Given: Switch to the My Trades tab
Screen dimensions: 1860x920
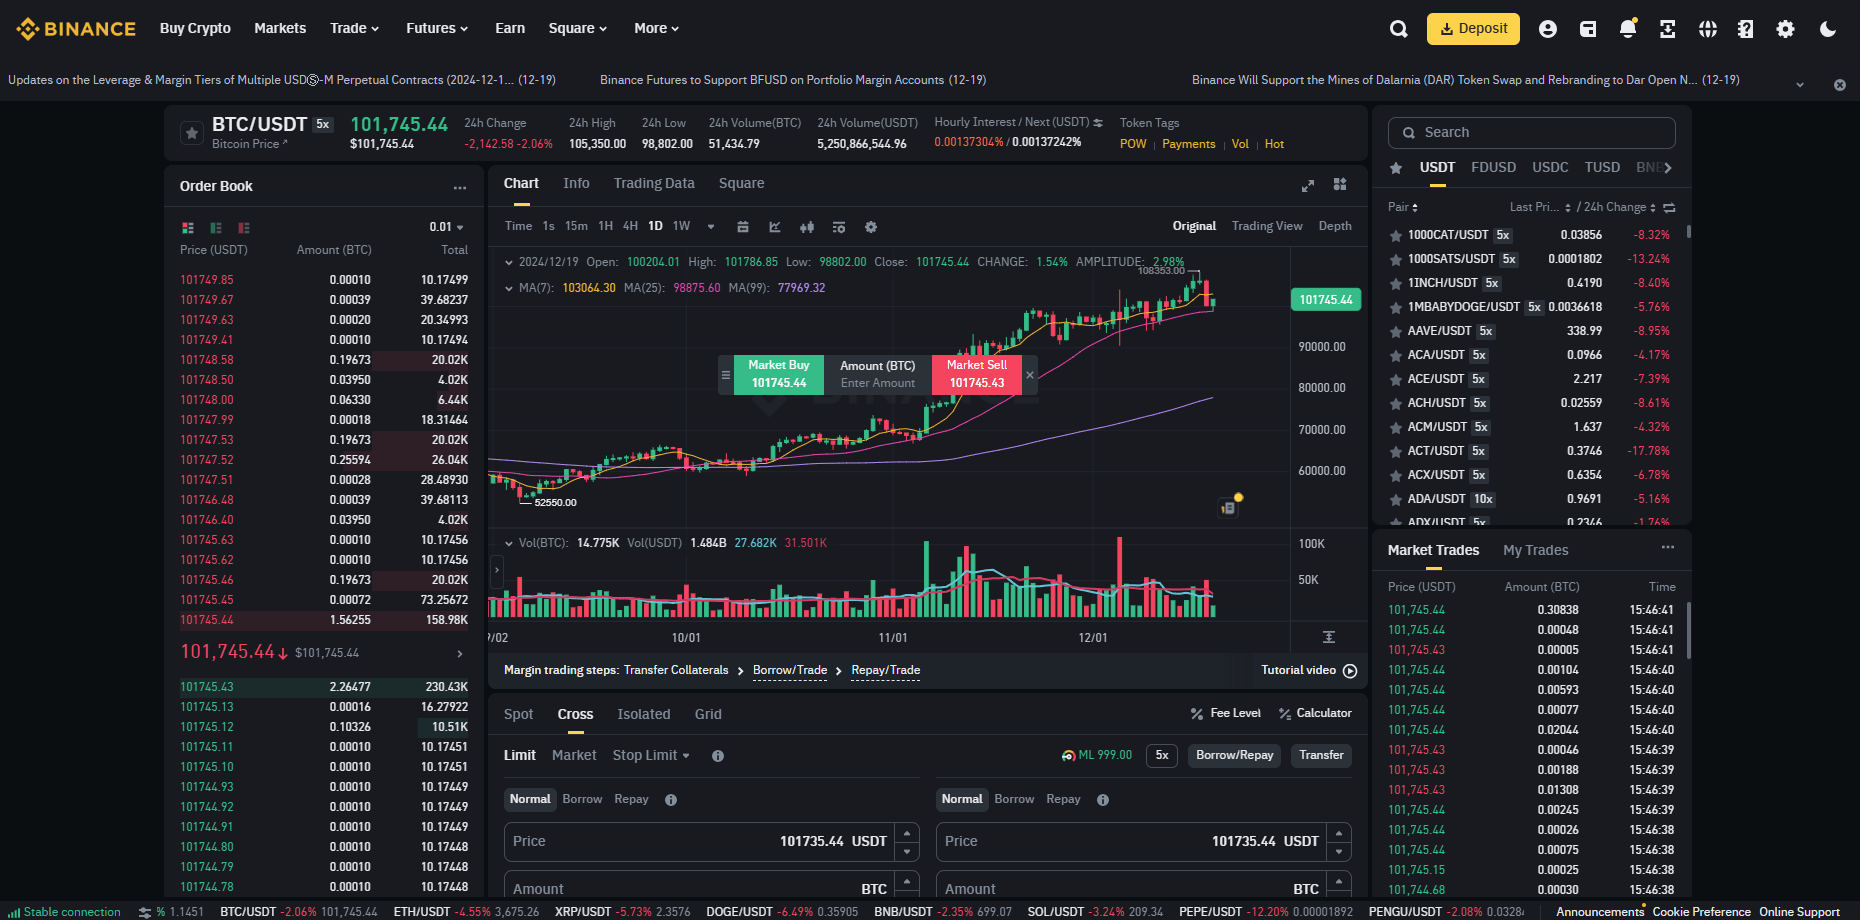Looking at the screenshot, I should click(1536, 550).
